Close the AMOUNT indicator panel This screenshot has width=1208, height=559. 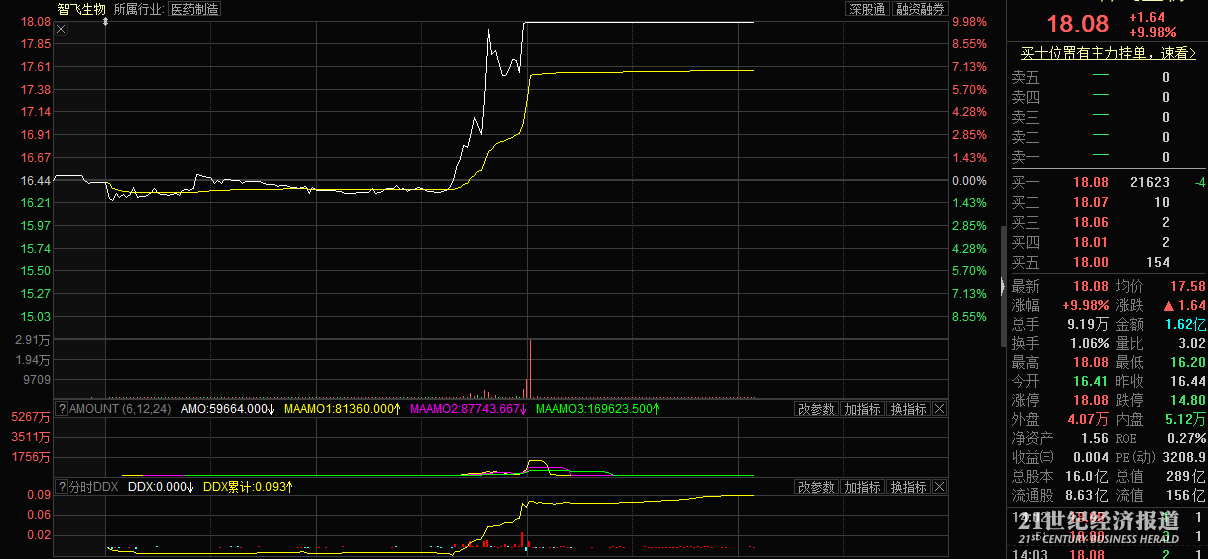[x=940, y=409]
